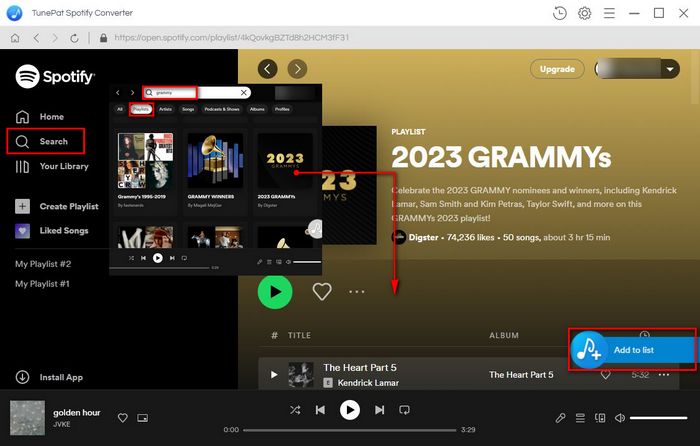The image size is (700, 446).
Task: Open TunePat settings gear
Action: [584, 13]
